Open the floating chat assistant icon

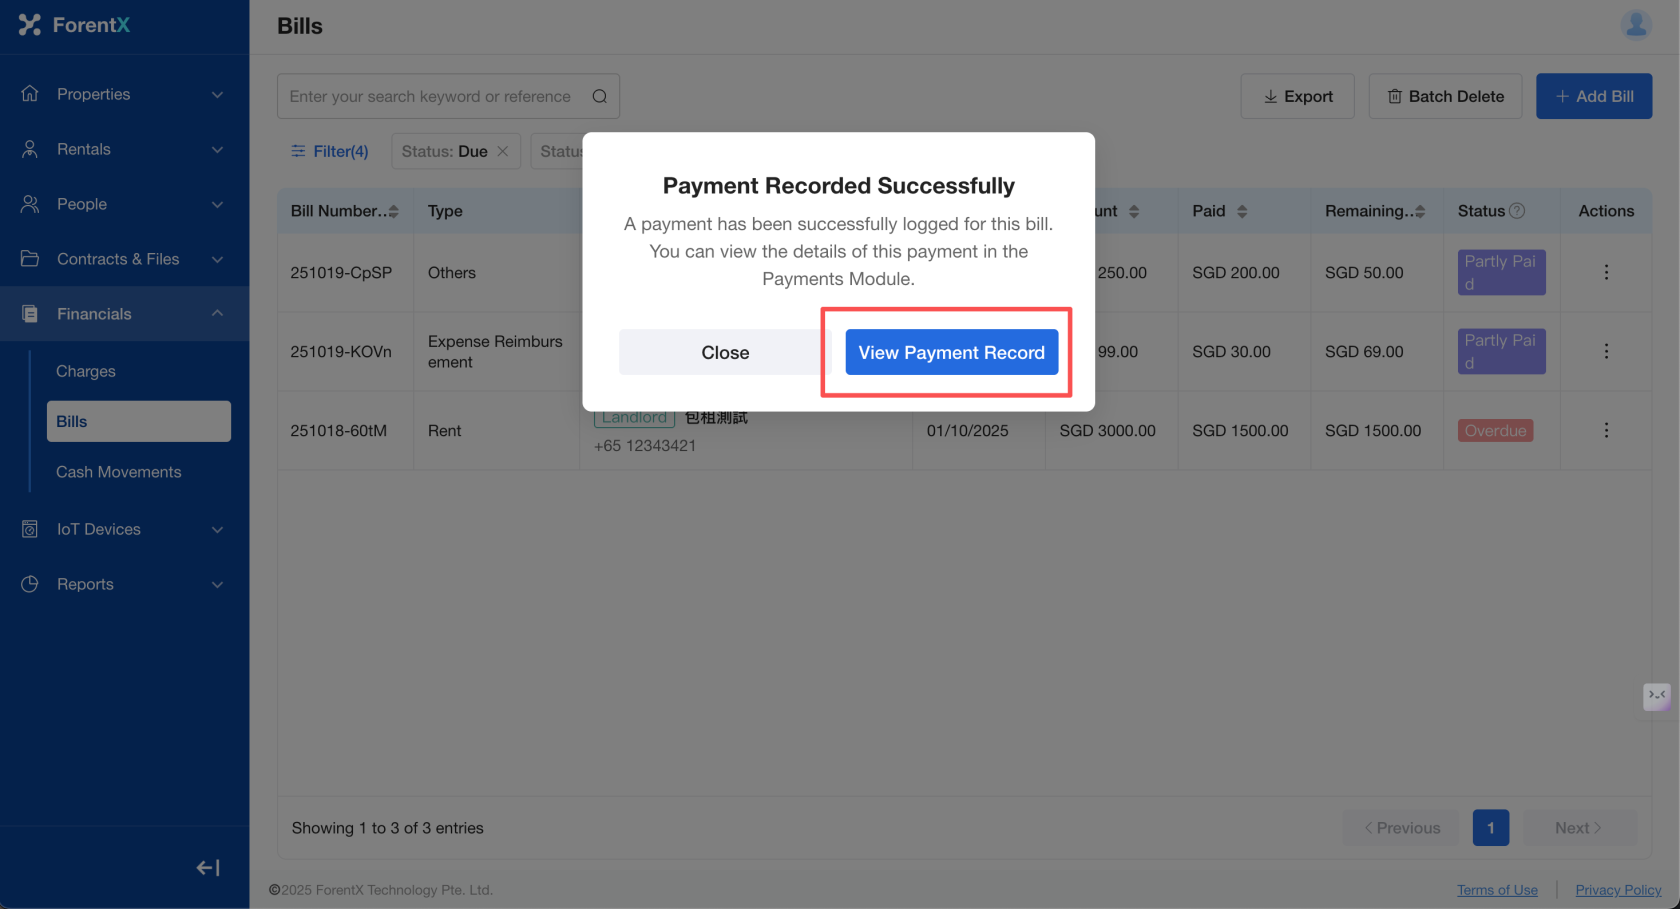pos(1656,696)
